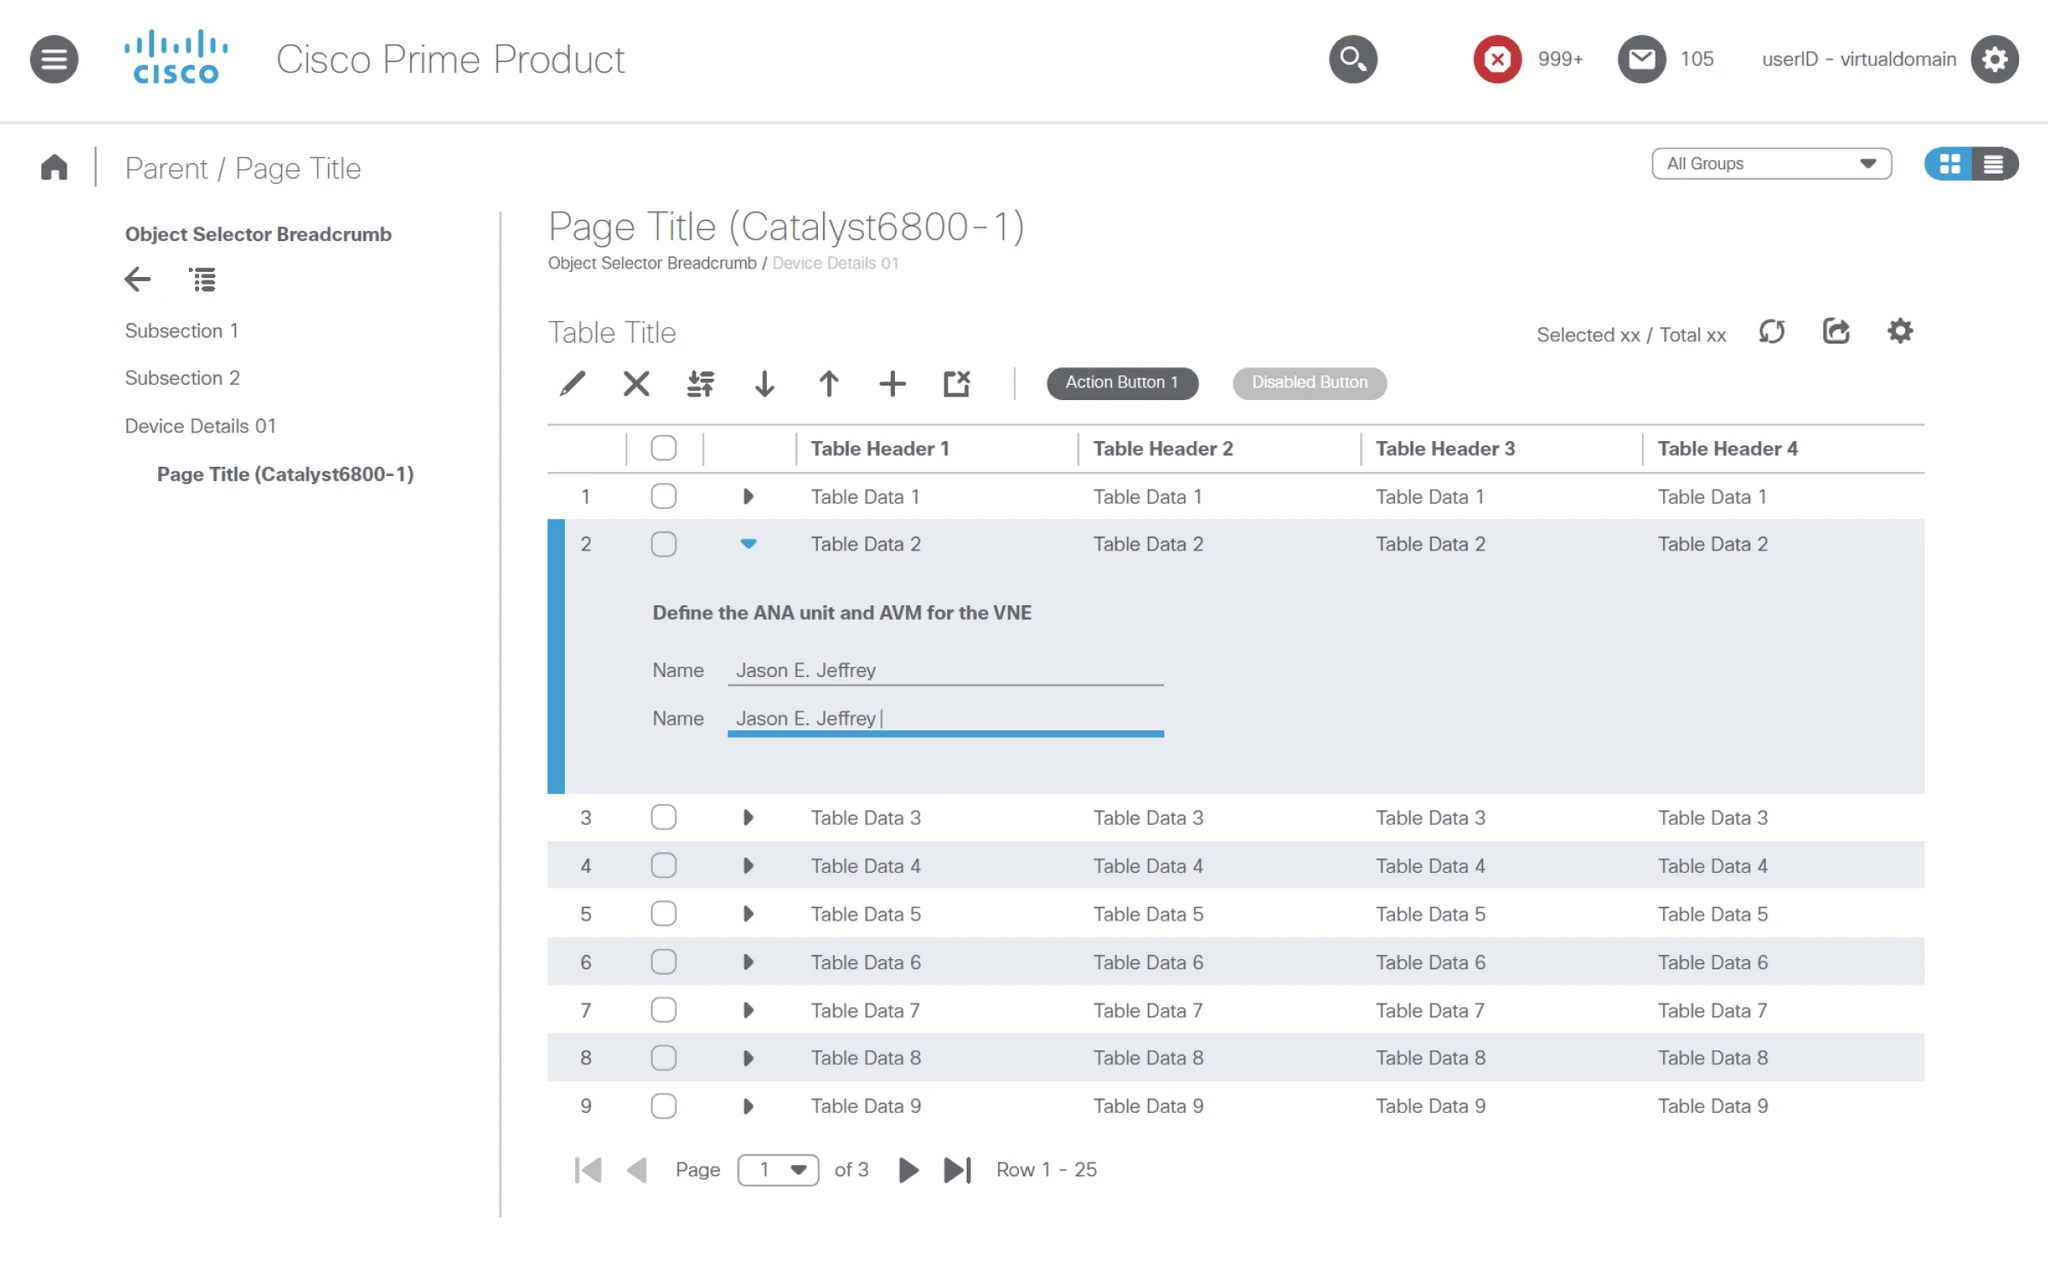Check the select-all header checkbox
The width and height of the screenshot is (2048, 1272).
click(x=663, y=448)
